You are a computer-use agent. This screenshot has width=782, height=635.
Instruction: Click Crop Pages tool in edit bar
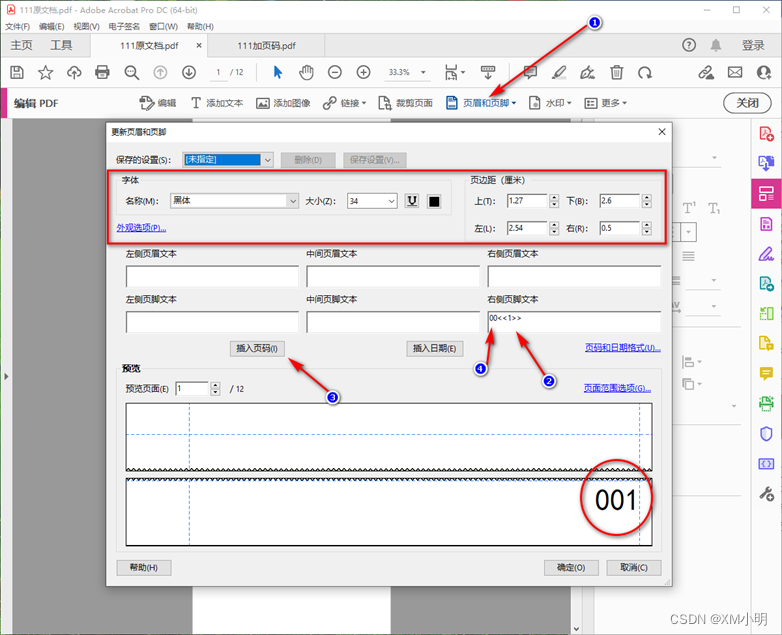405,103
